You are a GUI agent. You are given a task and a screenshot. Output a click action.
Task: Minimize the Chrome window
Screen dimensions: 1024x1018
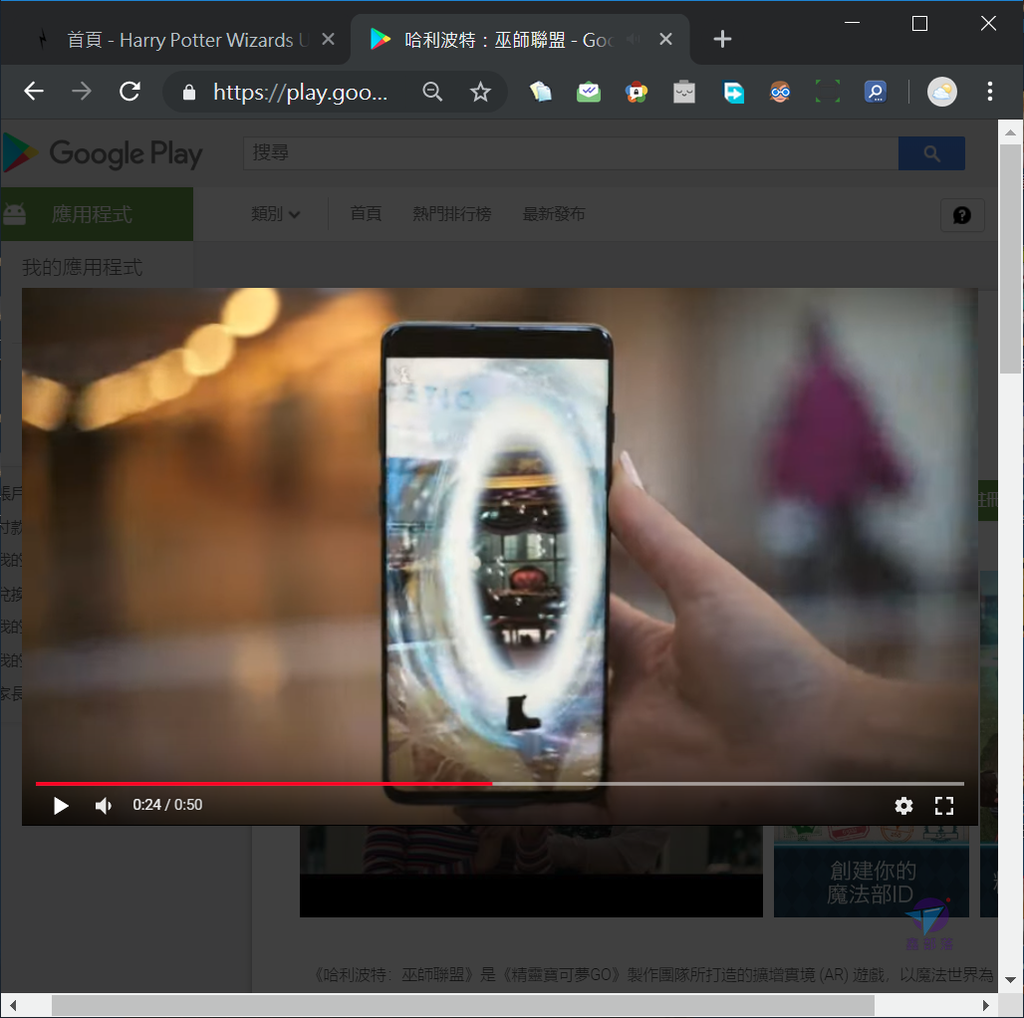[852, 23]
